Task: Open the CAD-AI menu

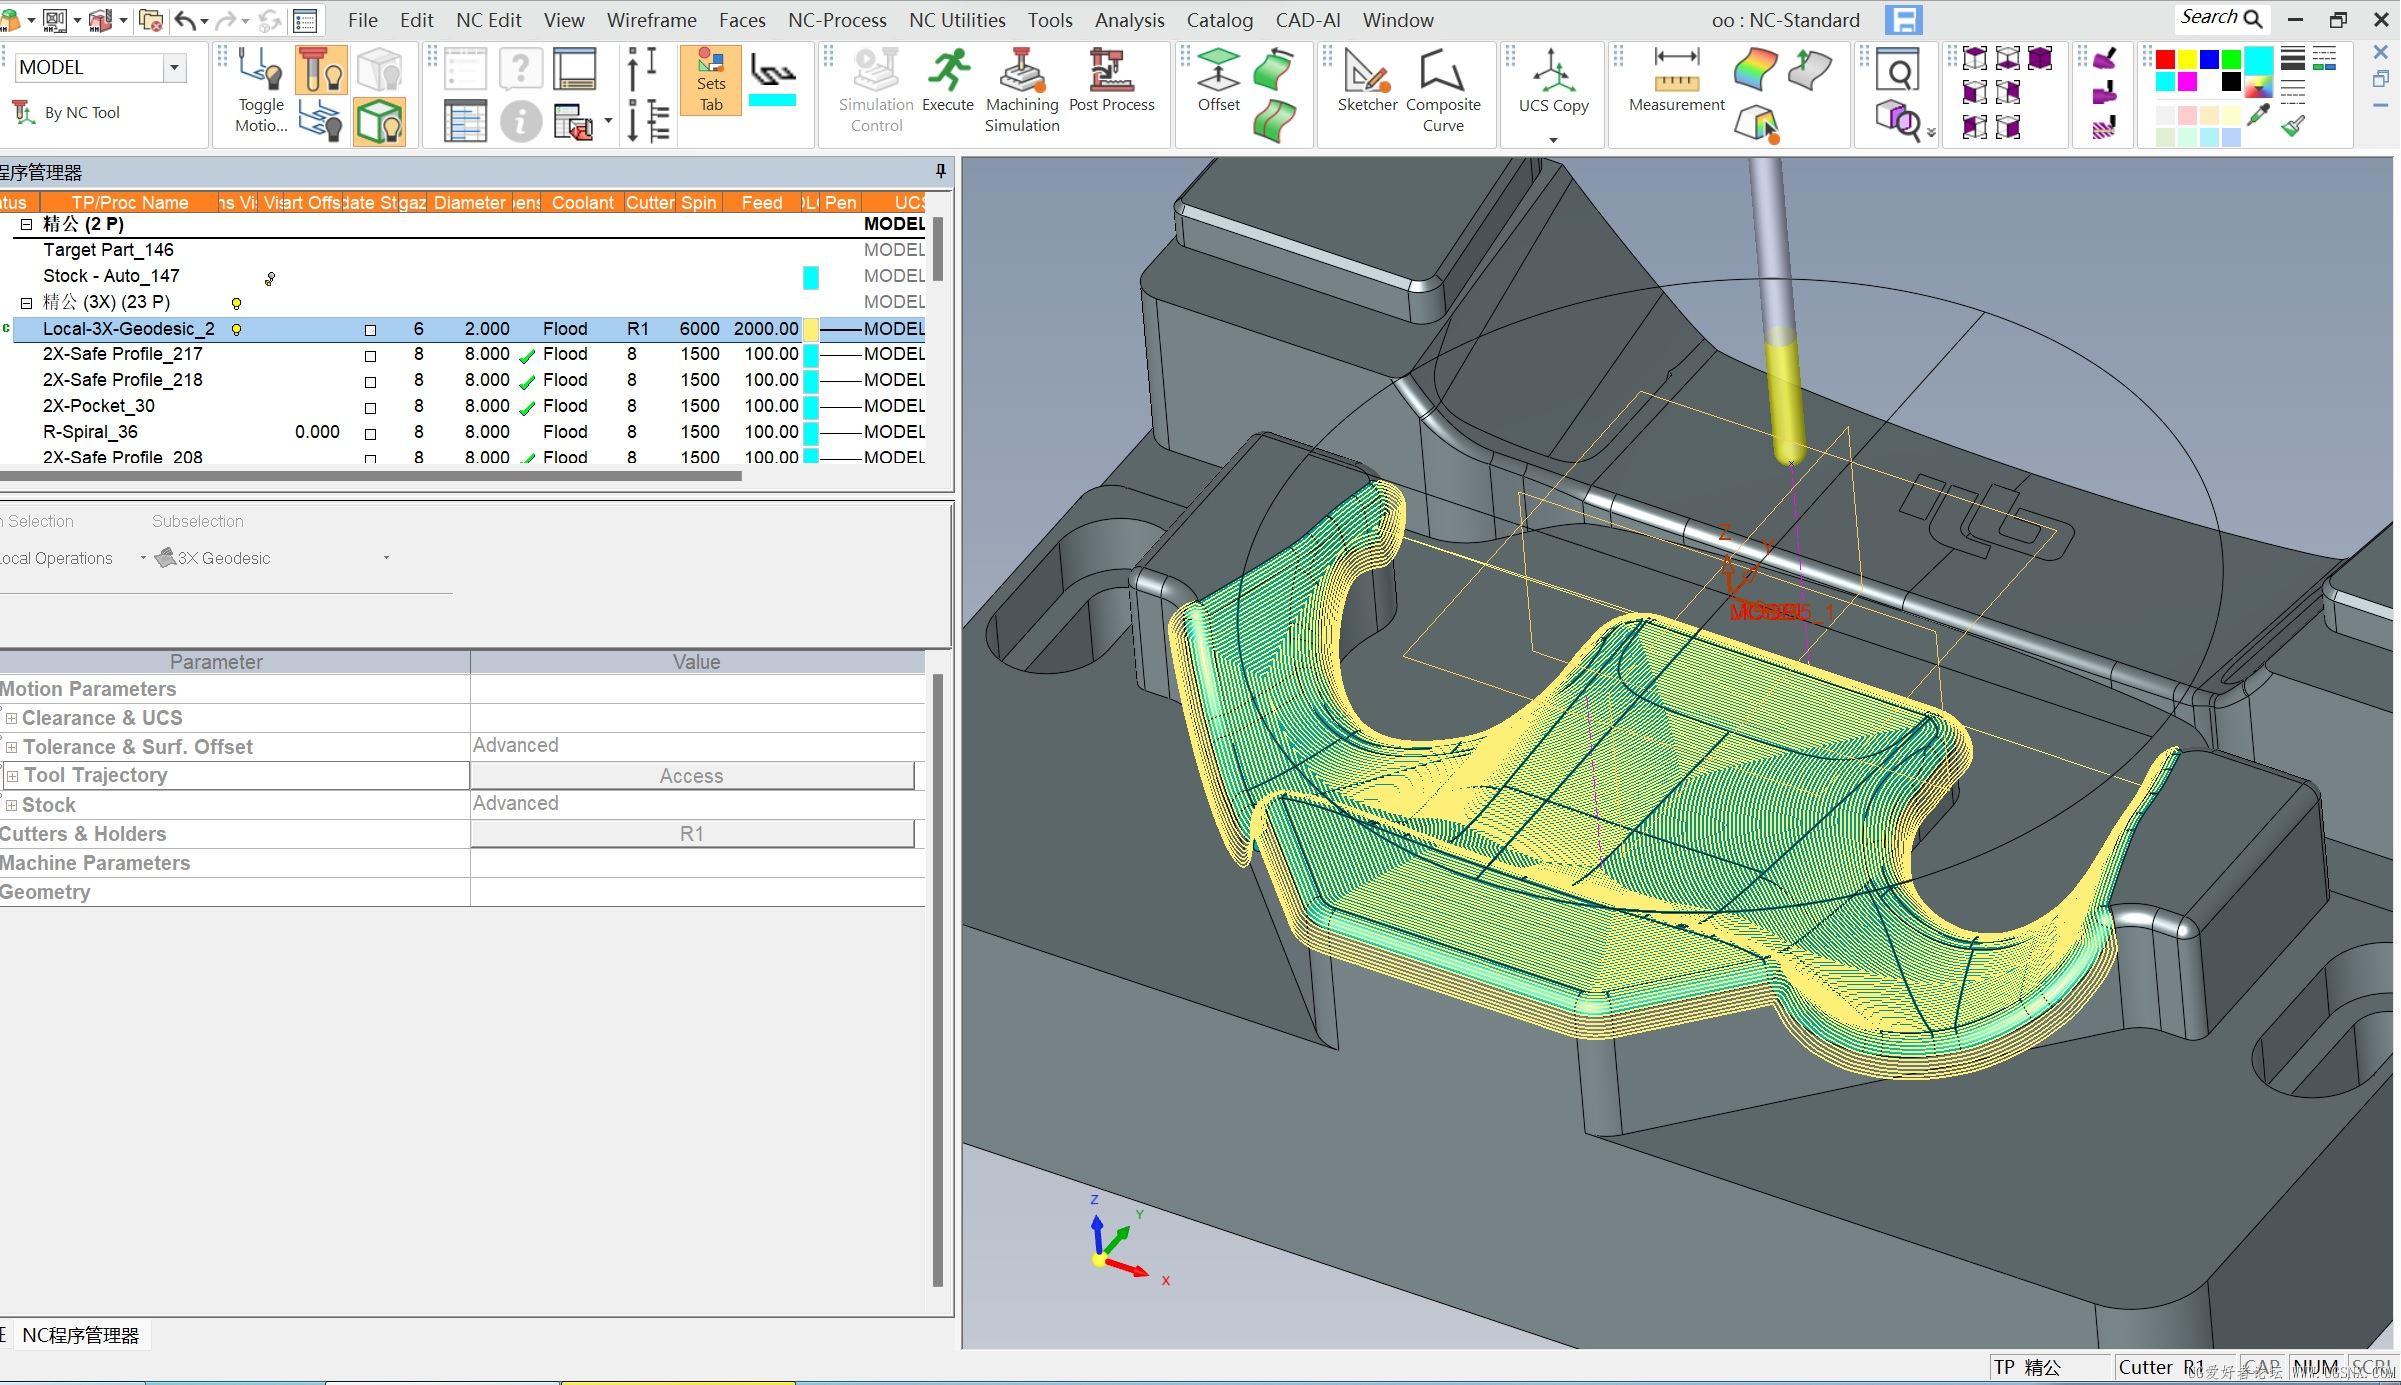Action: click(x=1308, y=20)
